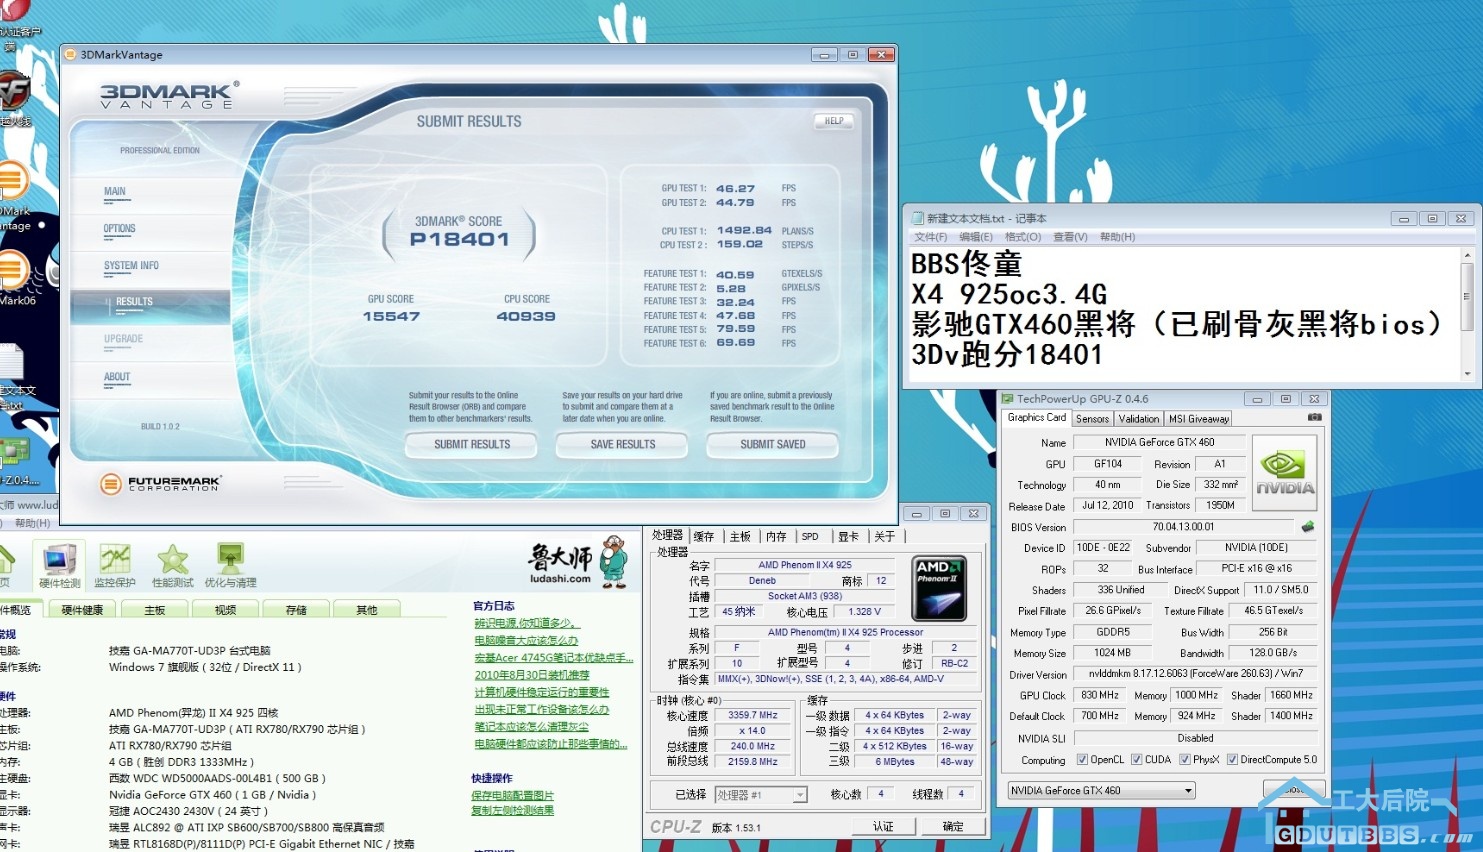The image size is (1483, 852).
Task: Switch to the 硬件健康 tab in Ludashi
Action: pyautogui.click(x=82, y=610)
